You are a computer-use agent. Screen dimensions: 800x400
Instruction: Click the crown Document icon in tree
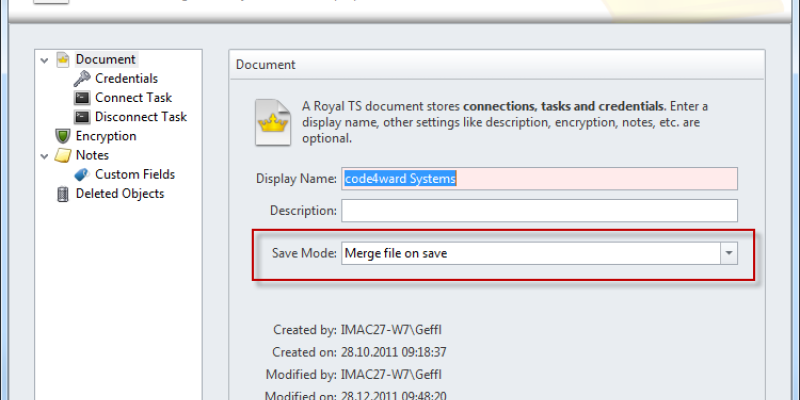coord(63,60)
